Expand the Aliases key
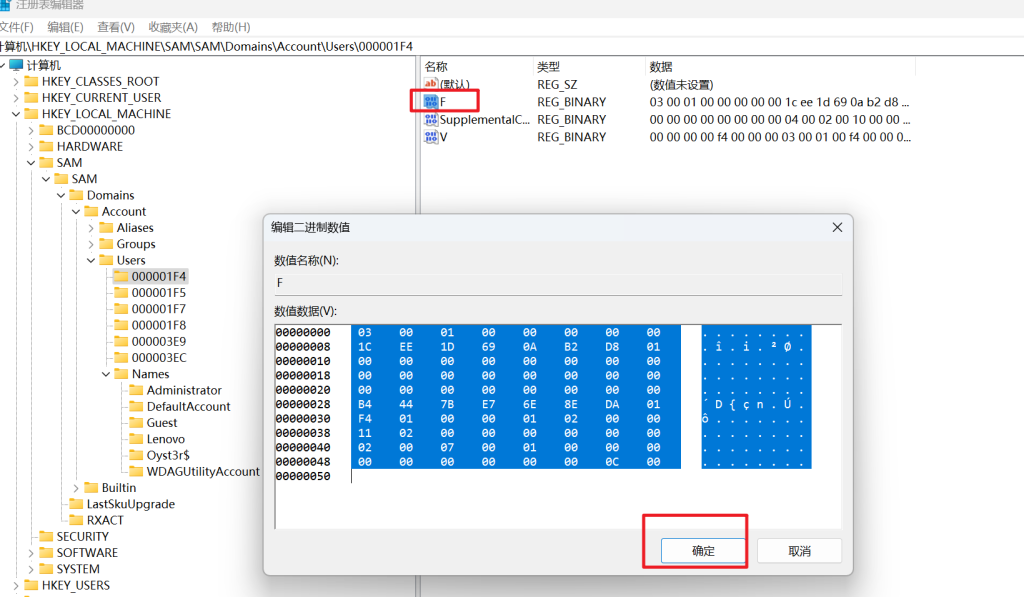Image resolution: width=1024 pixels, height=597 pixels. pyautogui.click(x=91, y=228)
